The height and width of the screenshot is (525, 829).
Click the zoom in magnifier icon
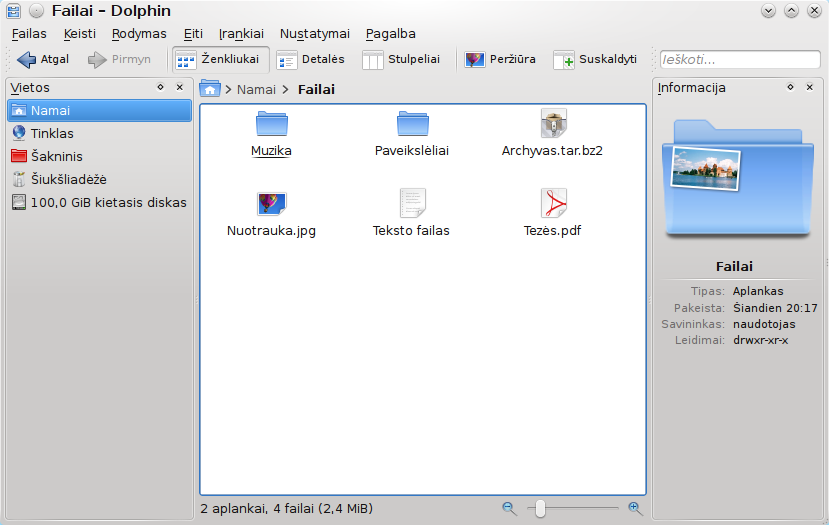click(635, 508)
